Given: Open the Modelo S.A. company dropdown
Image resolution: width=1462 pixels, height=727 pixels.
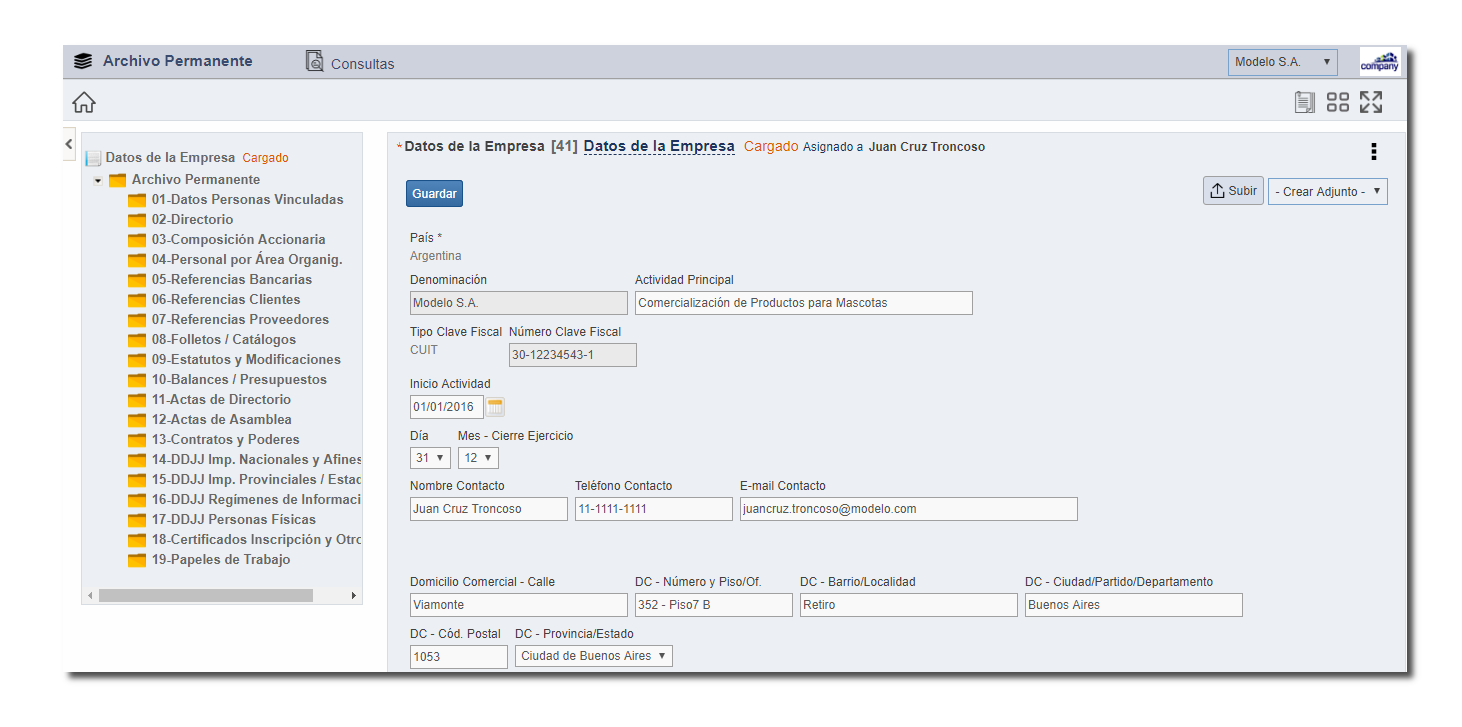Looking at the screenshot, I should tap(1282, 62).
